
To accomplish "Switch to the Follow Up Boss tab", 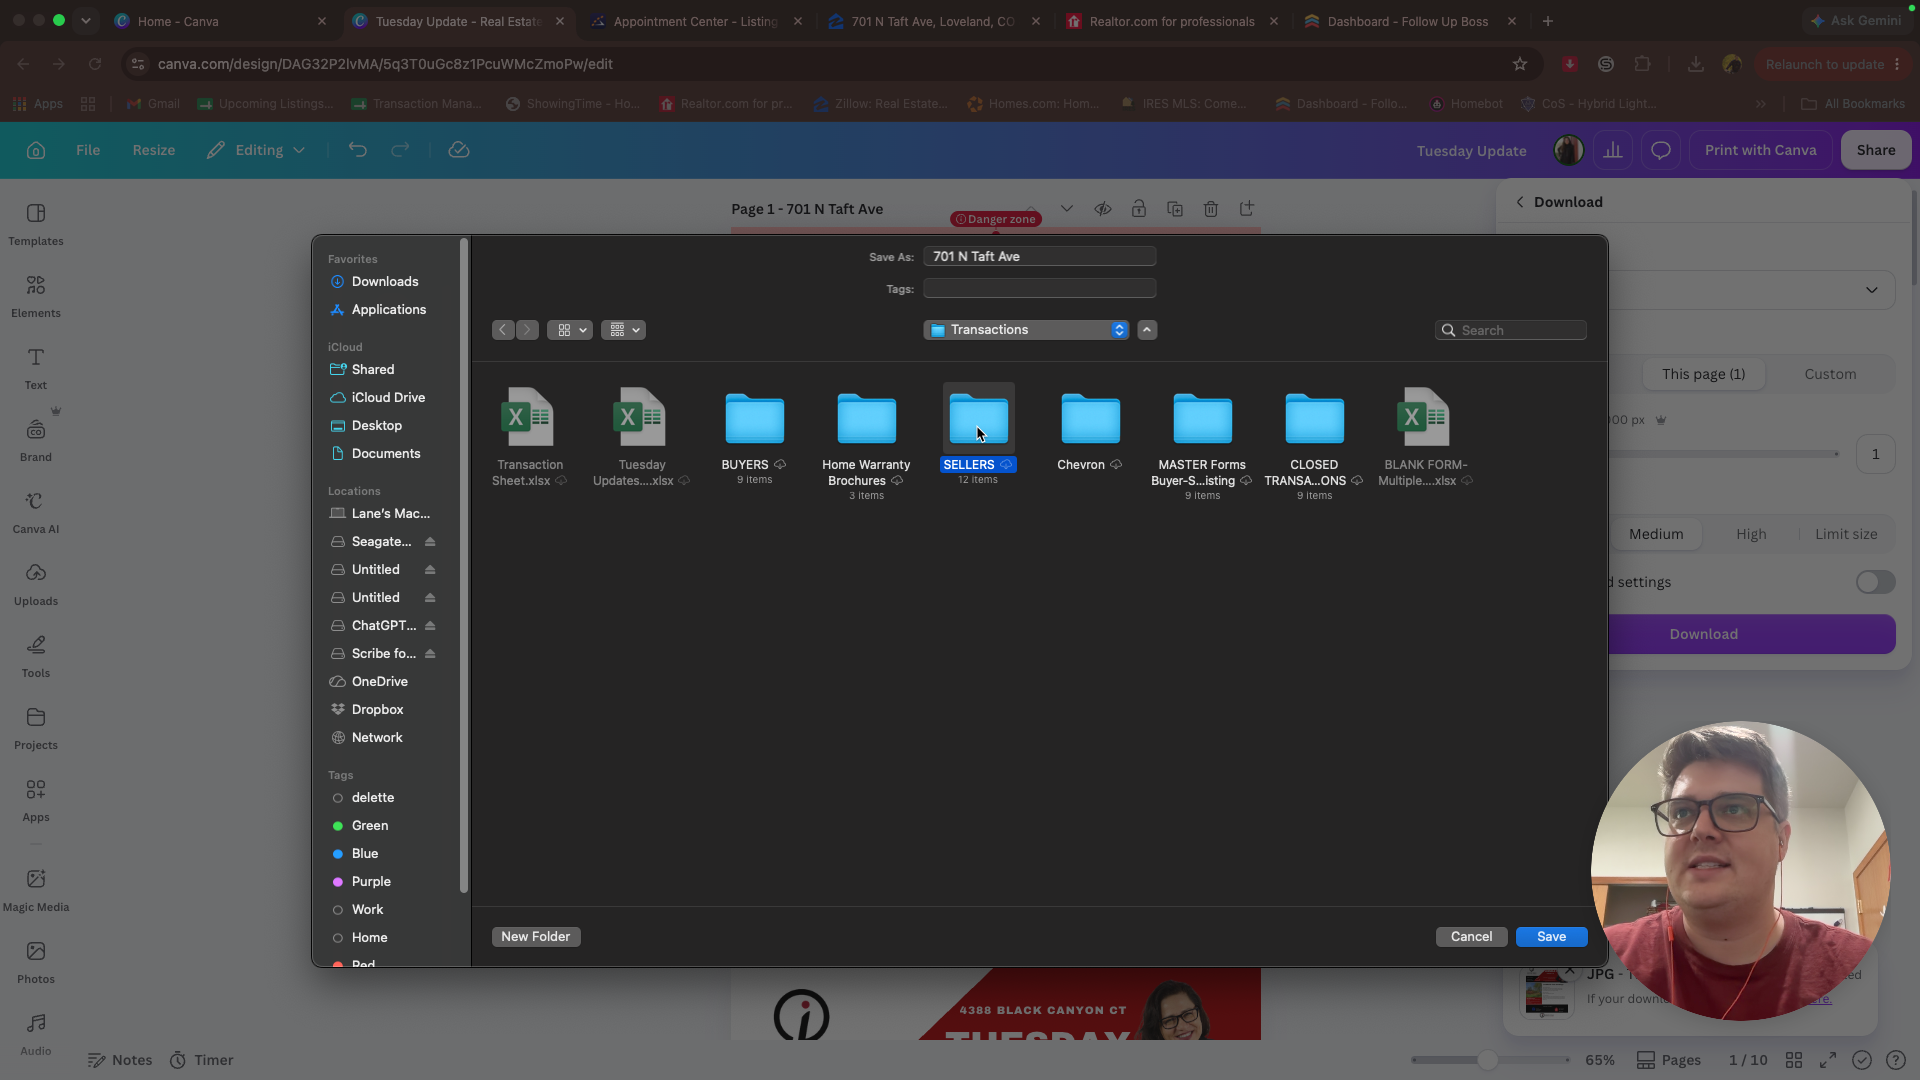I will (x=1410, y=21).
